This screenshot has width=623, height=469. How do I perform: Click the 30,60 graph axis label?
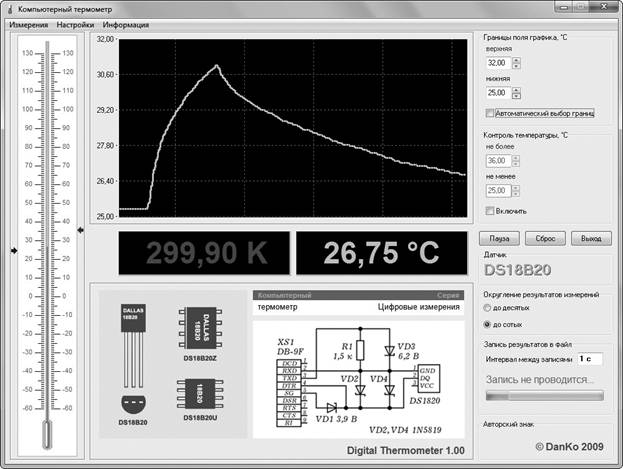(105, 74)
